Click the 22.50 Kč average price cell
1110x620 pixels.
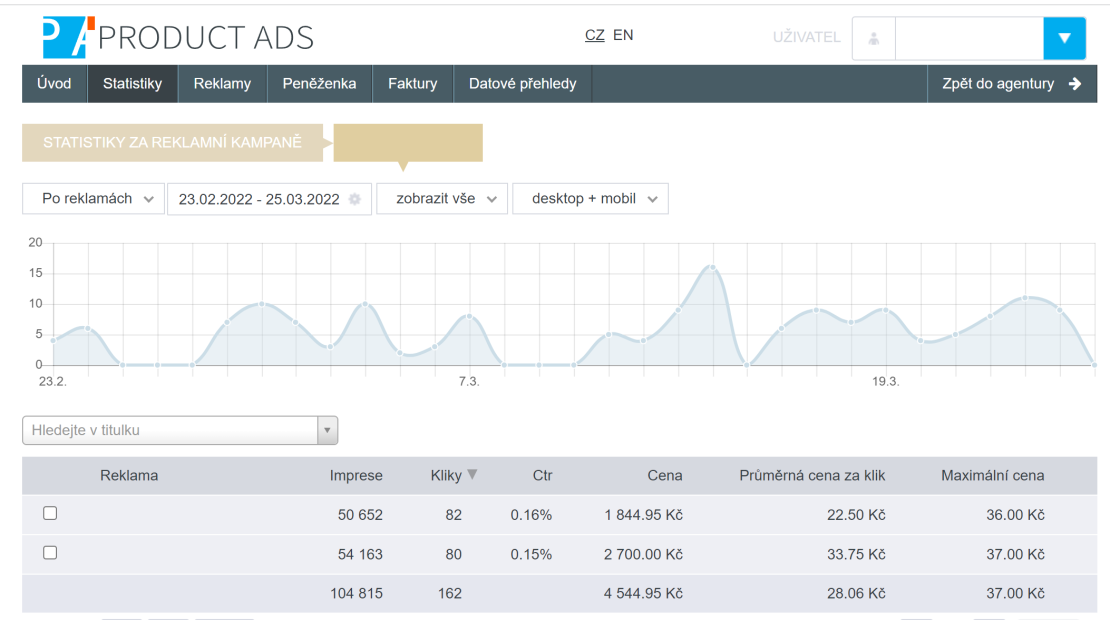856,515
